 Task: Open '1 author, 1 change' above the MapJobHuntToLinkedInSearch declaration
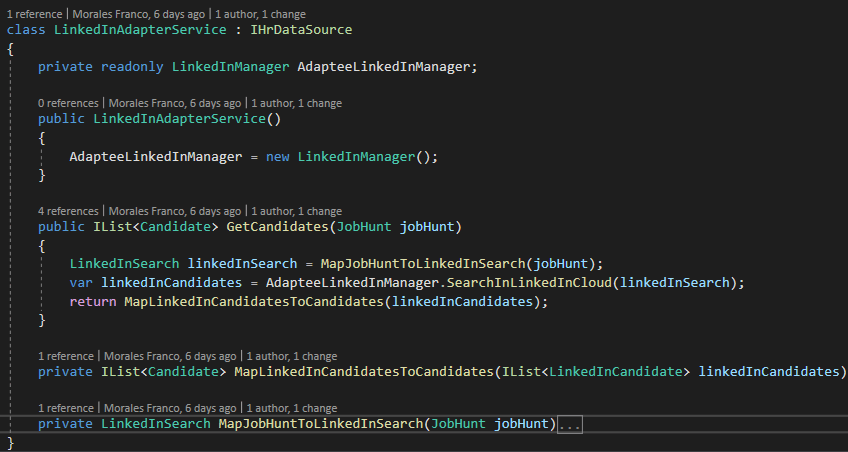[292, 408]
